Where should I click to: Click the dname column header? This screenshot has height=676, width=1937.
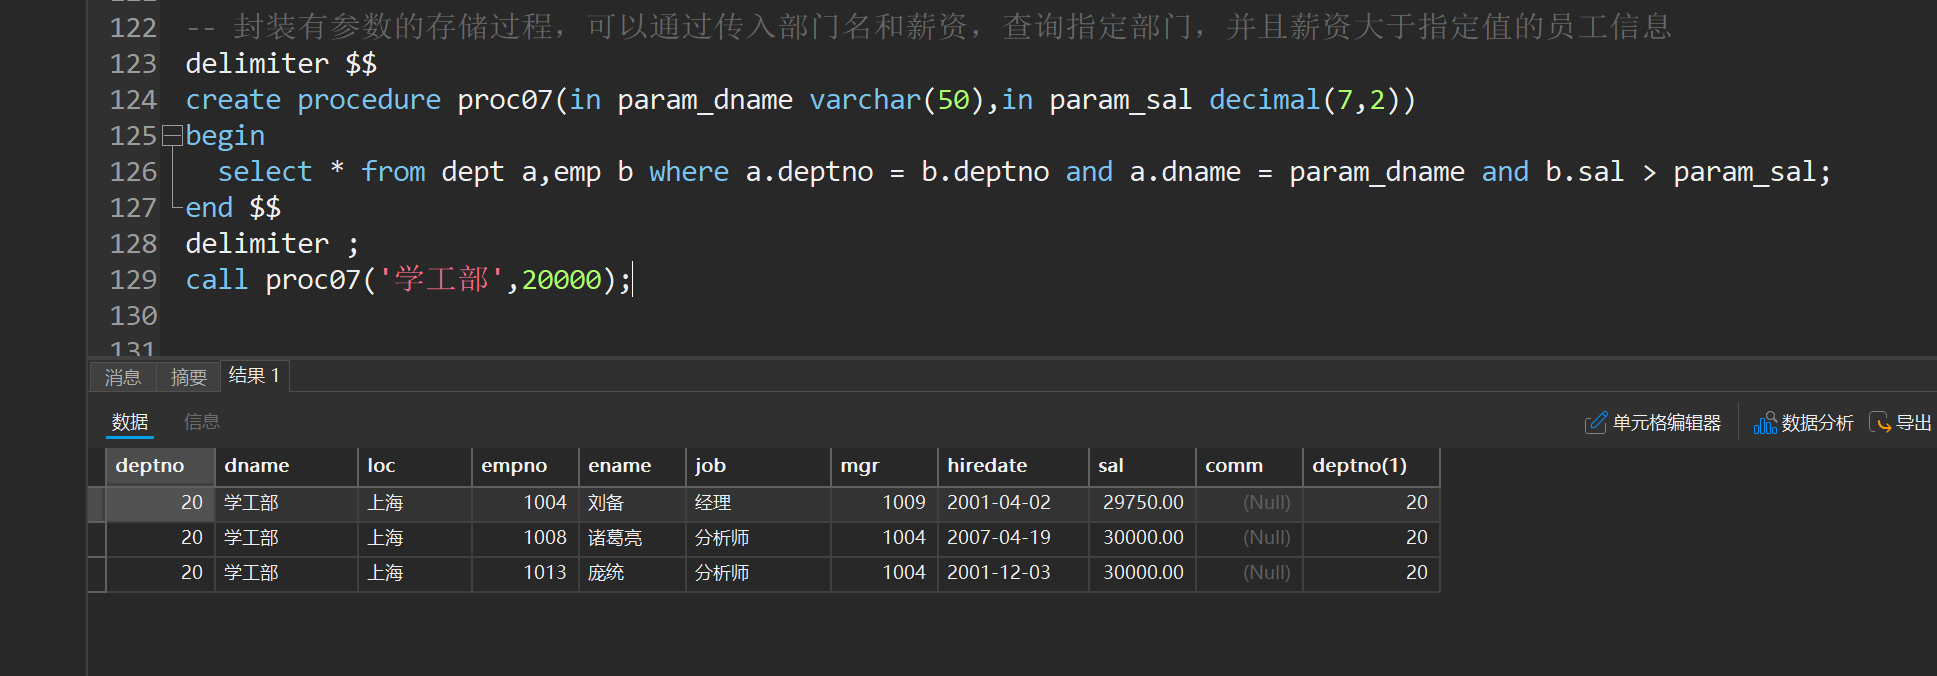[286, 466]
